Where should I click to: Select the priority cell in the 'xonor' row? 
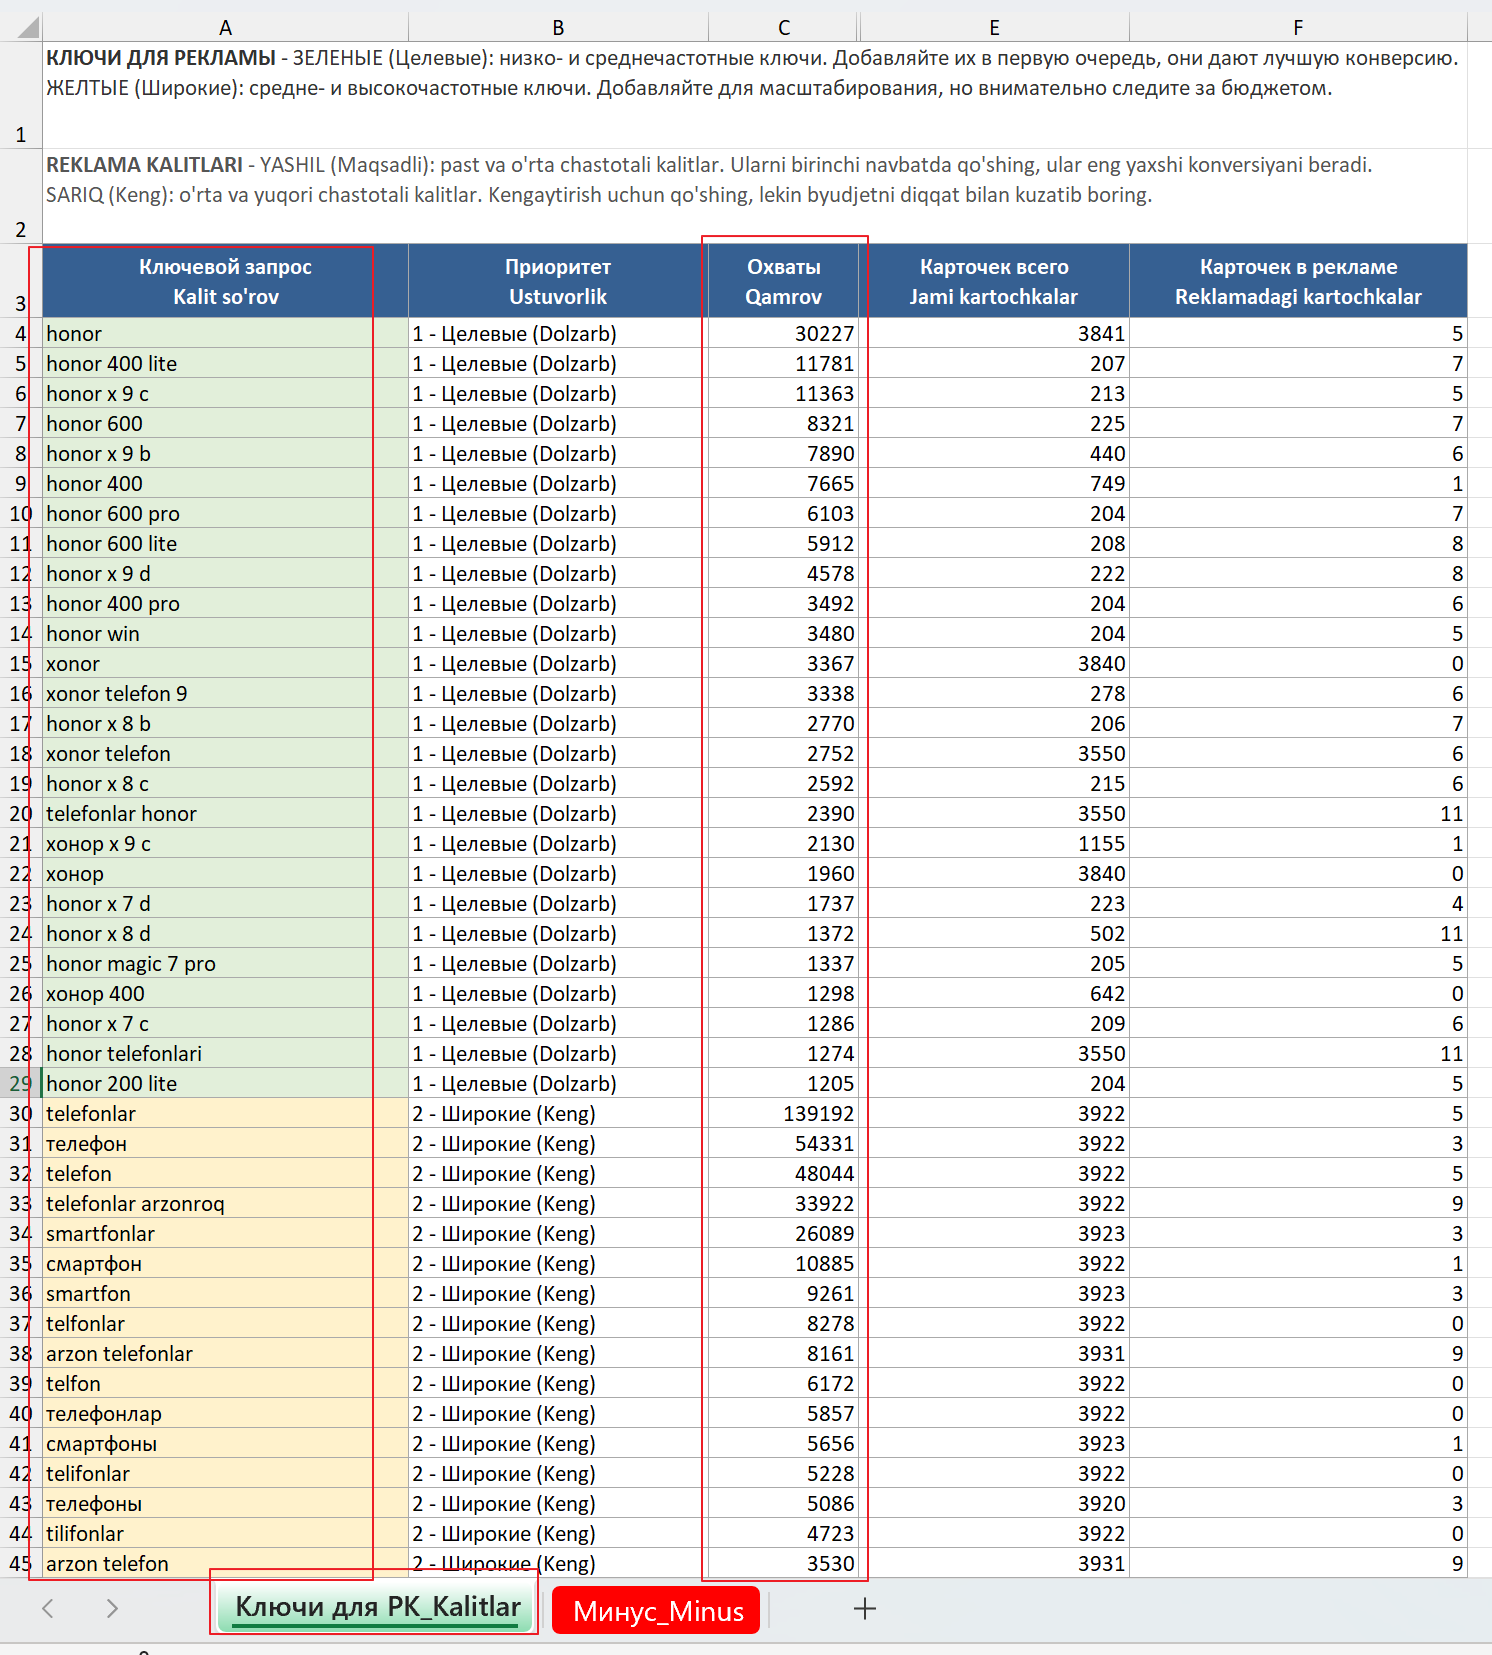[x=558, y=663]
